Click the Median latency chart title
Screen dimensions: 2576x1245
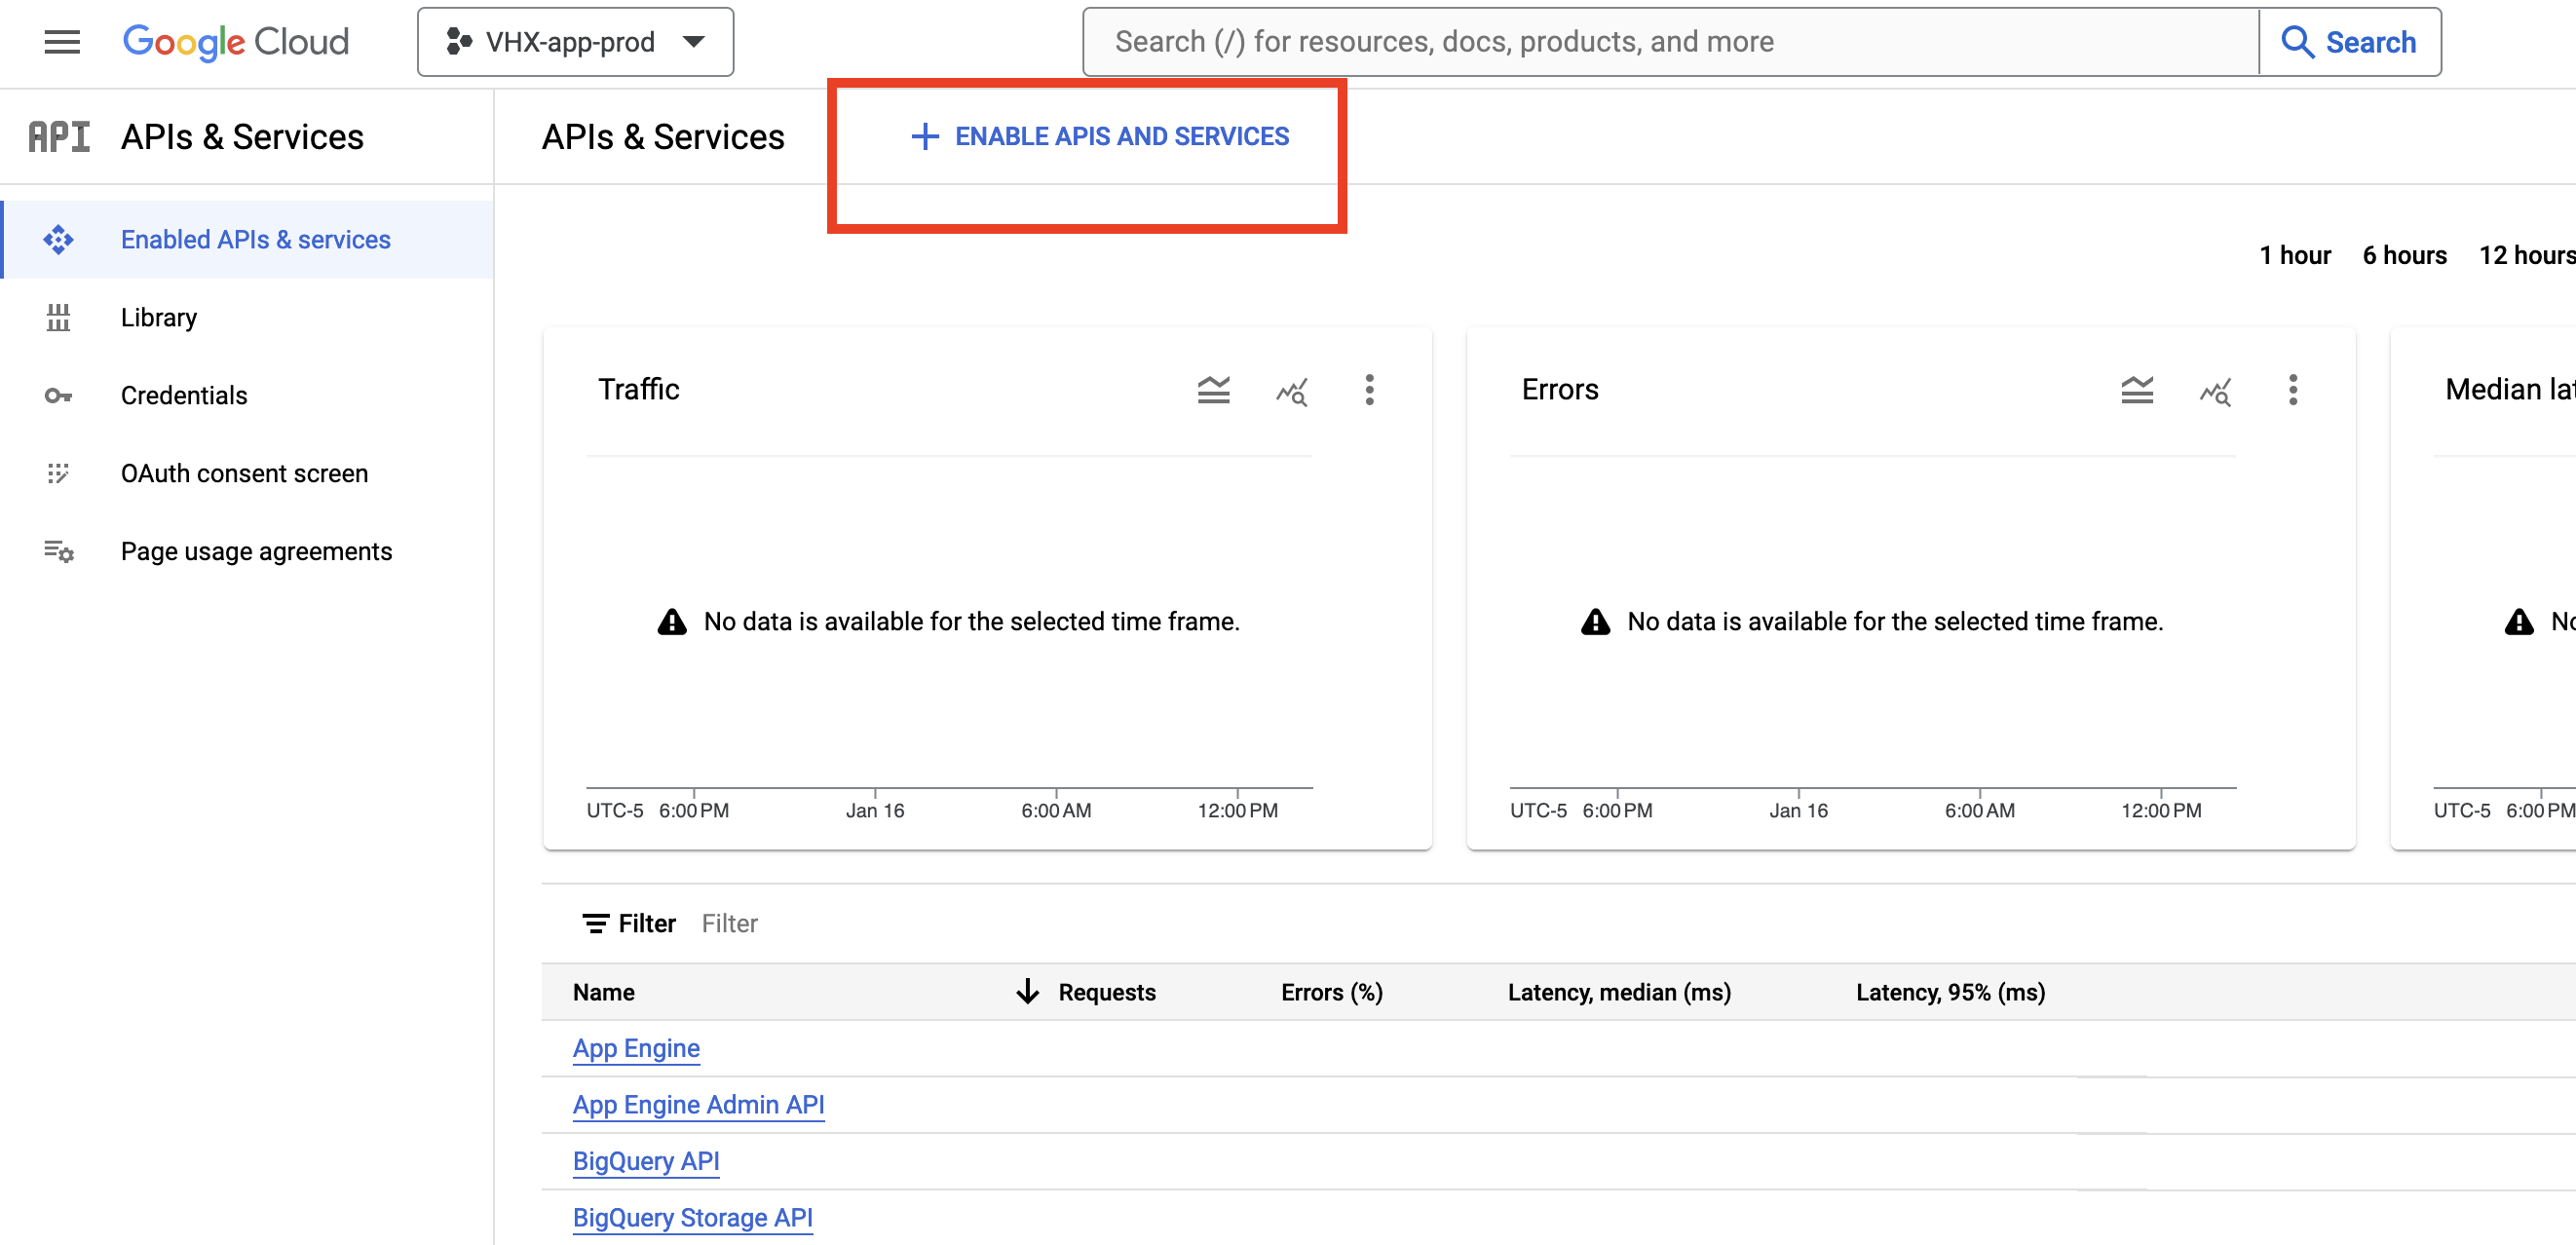click(2510, 390)
